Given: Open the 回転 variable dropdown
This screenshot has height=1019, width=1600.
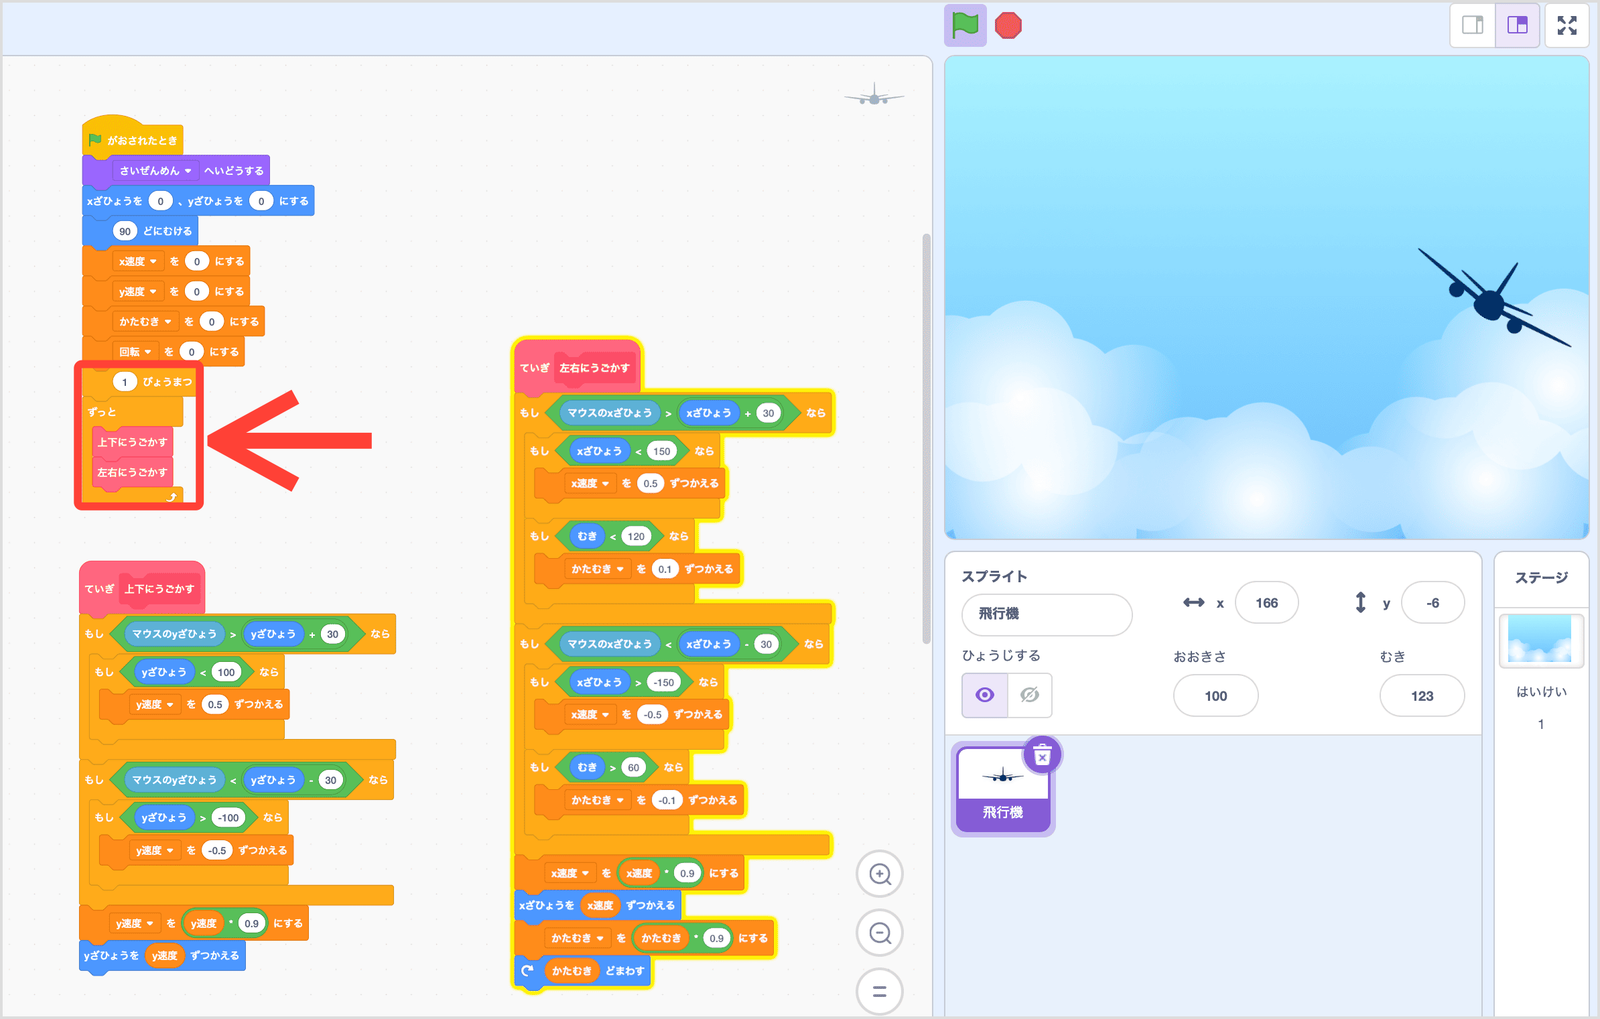Looking at the screenshot, I should pos(135,352).
